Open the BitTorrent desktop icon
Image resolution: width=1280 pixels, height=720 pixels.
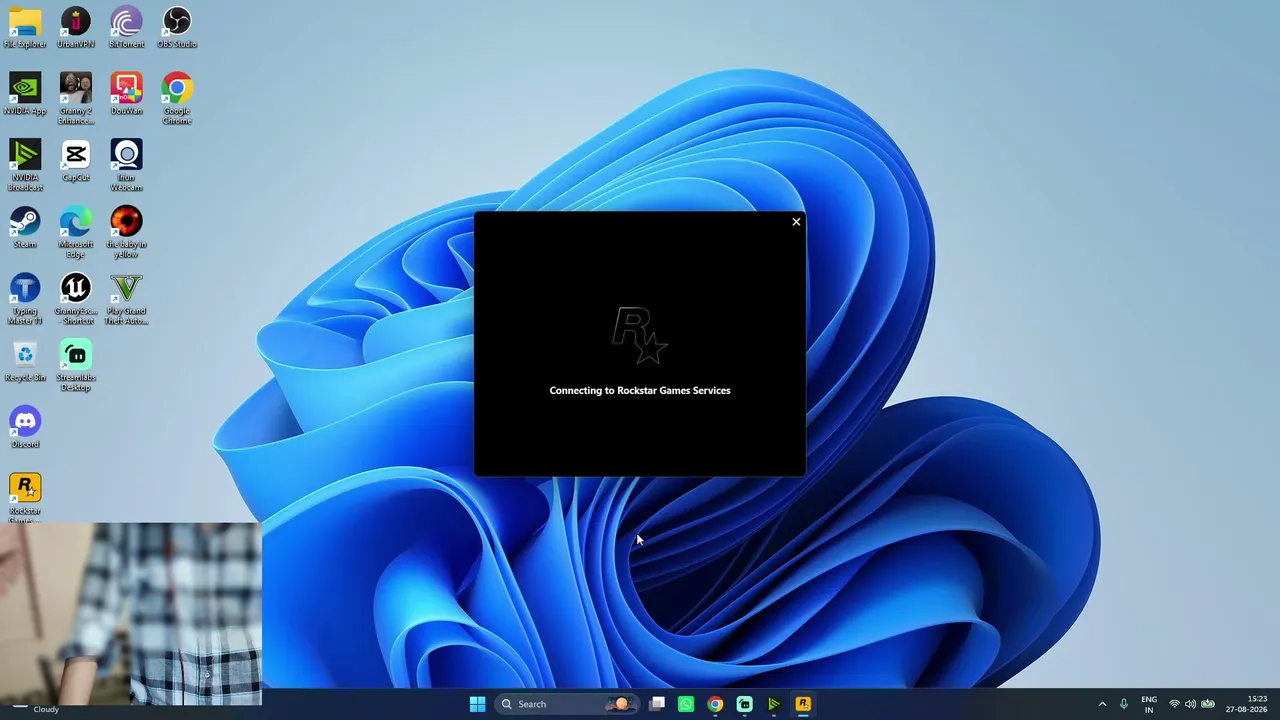pos(126,27)
